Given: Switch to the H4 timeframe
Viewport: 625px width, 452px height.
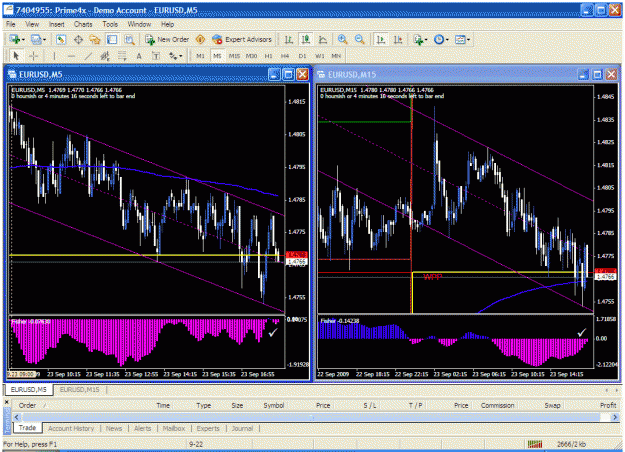Looking at the screenshot, I should 285,56.
